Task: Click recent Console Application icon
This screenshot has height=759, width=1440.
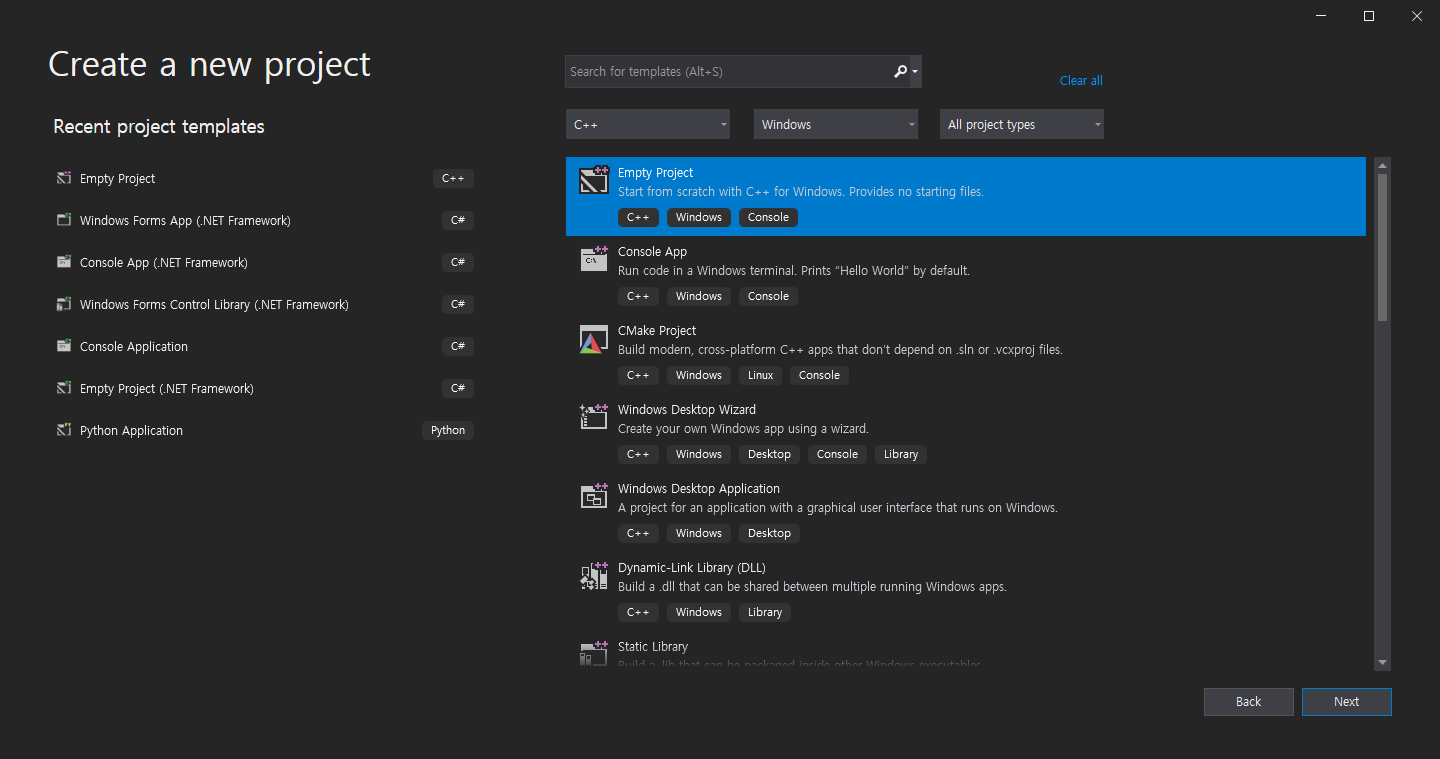Action: 64,346
